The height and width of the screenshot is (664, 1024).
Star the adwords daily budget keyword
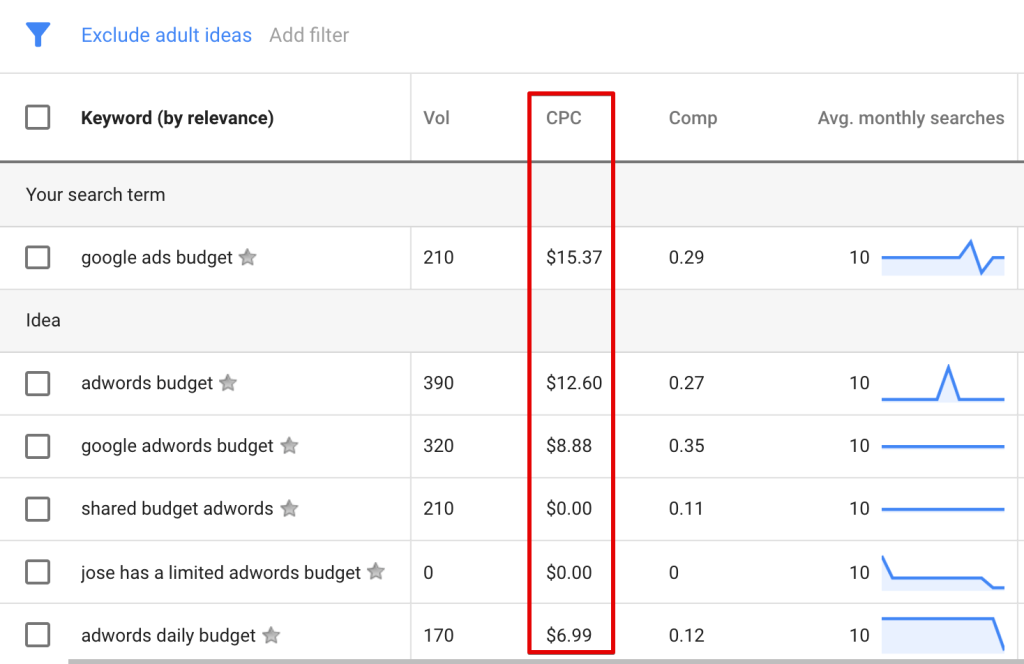271,634
